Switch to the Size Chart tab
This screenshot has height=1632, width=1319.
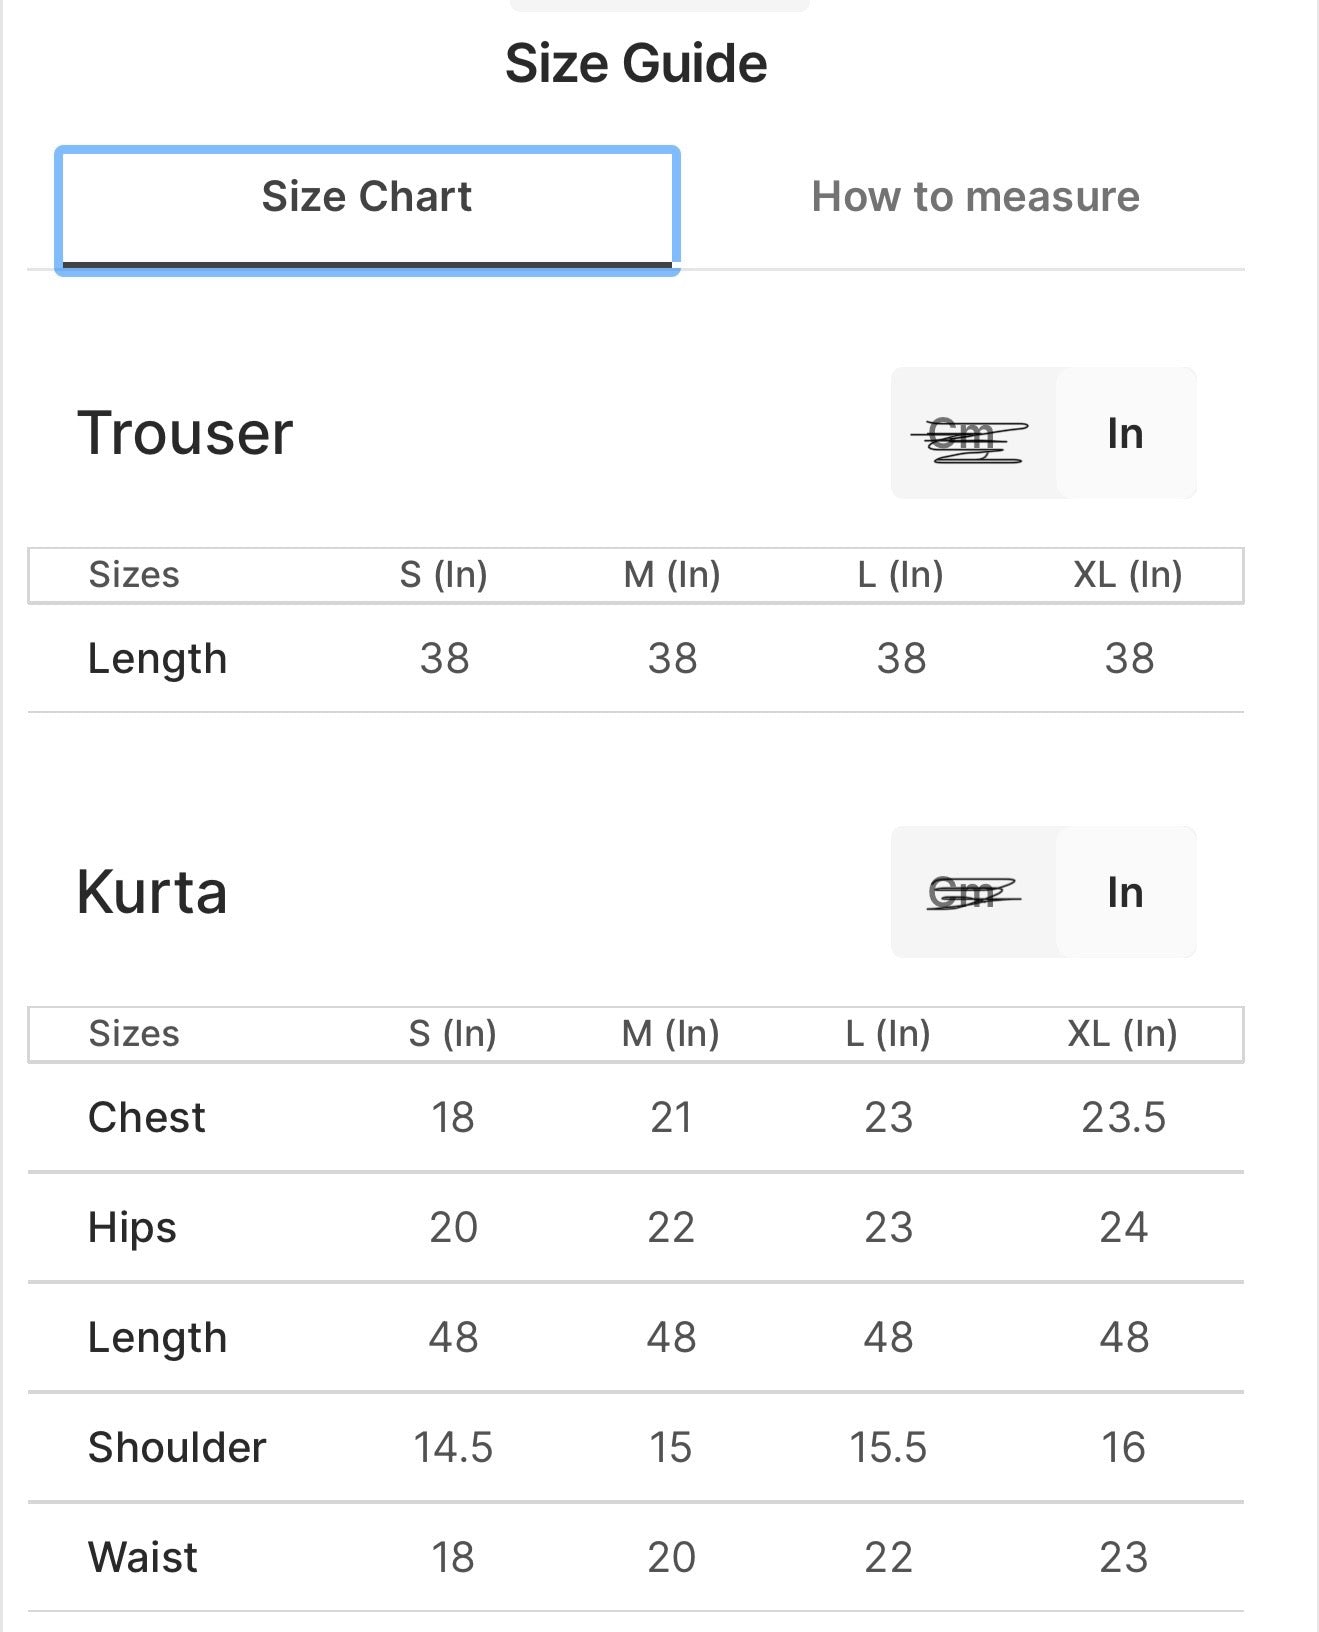pyautogui.click(x=367, y=197)
